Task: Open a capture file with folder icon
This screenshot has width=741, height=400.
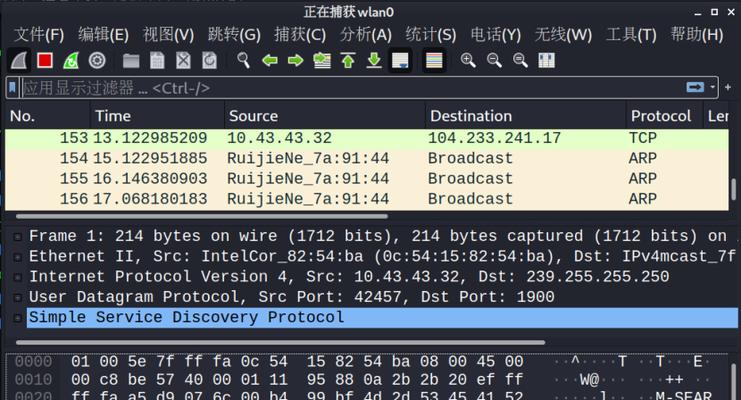Action: 131,61
